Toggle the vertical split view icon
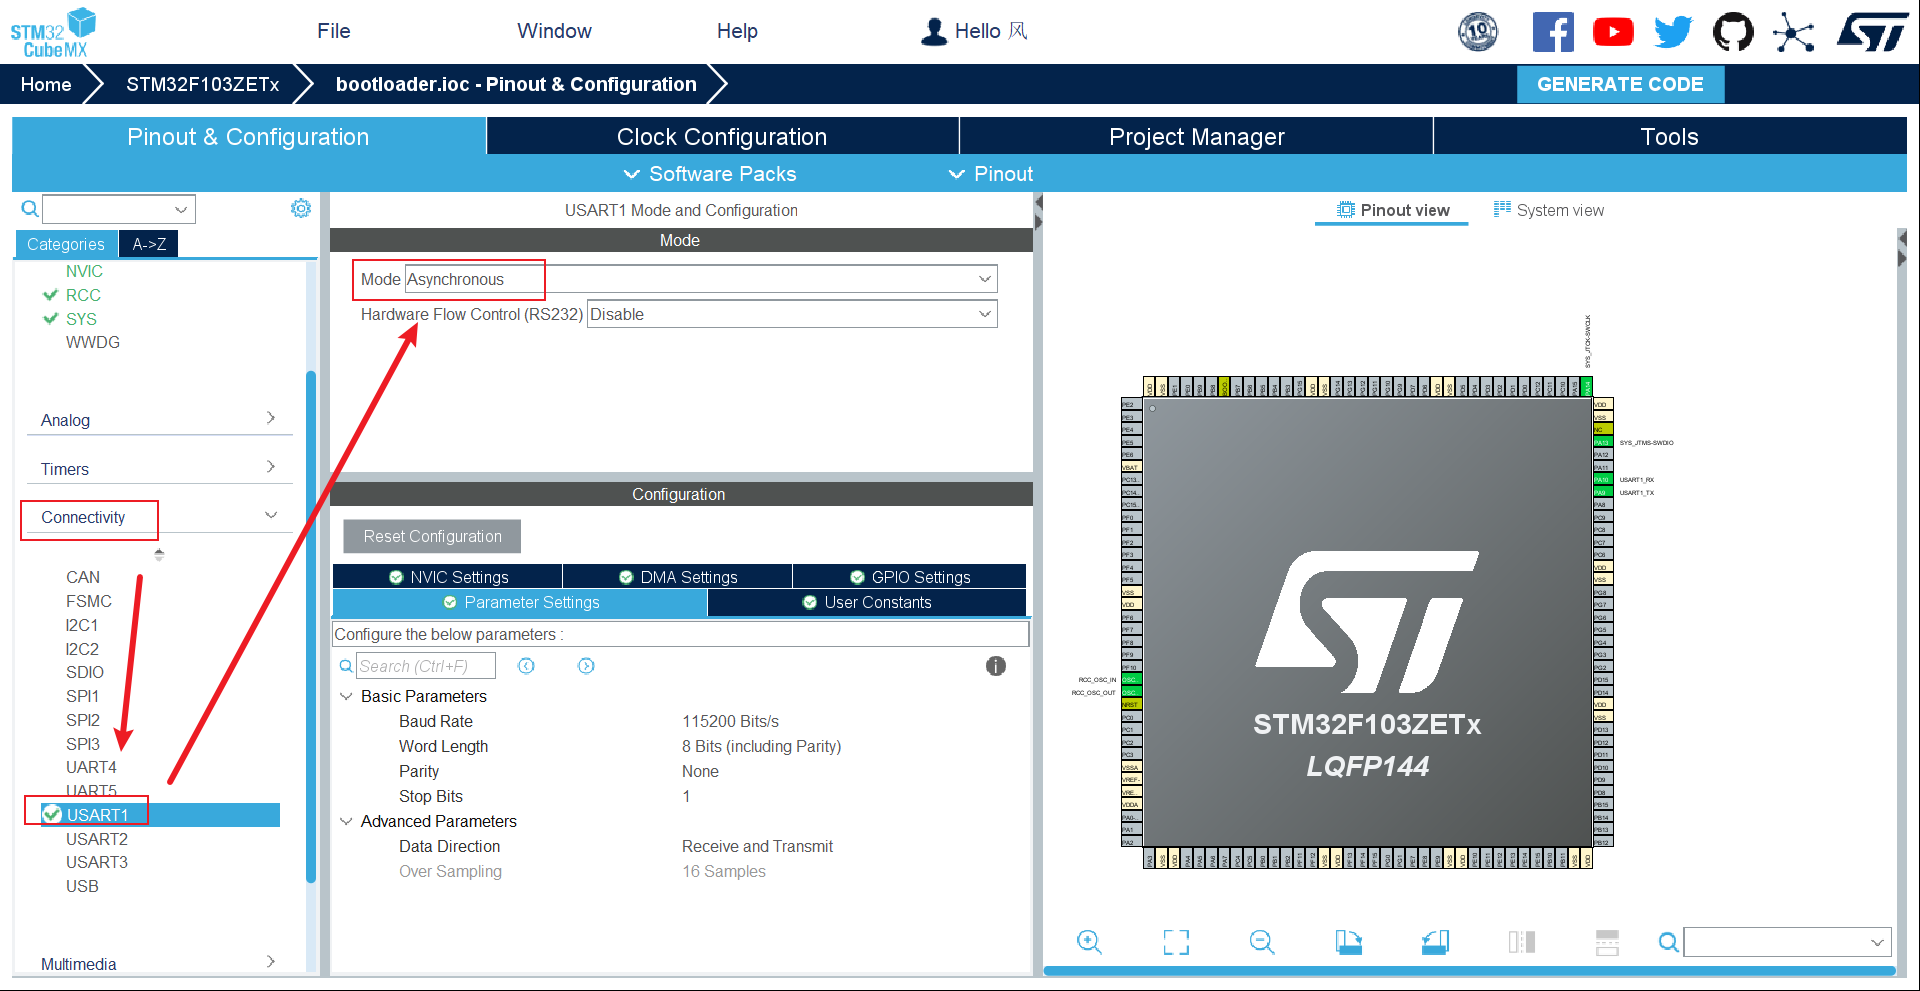The image size is (1920, 991). tap(1521, 942)
